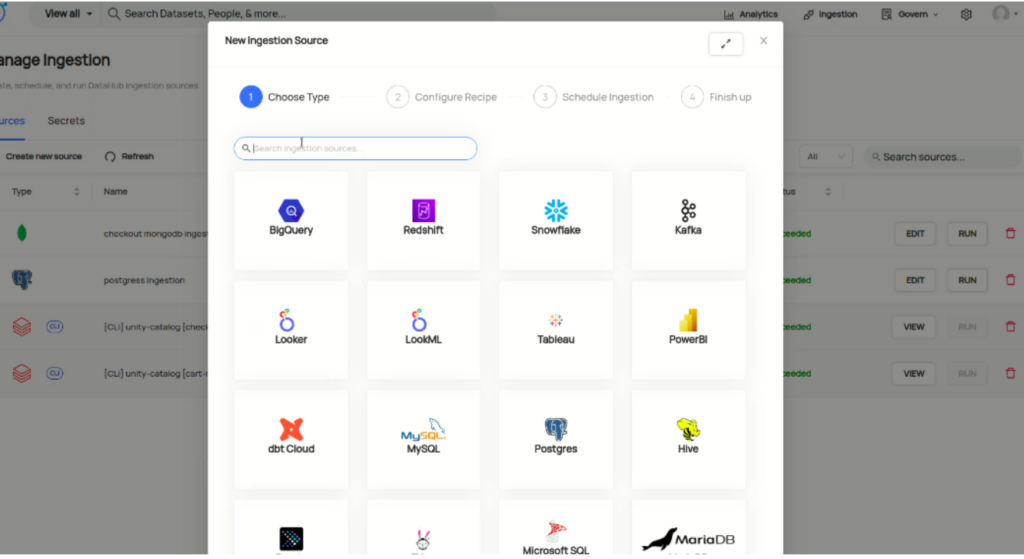Image resolution: width=1024 pixels, height=559 pixels.
Task: Choose the Hive source tile
Action: pyautogui.click(x=688, y=439)
